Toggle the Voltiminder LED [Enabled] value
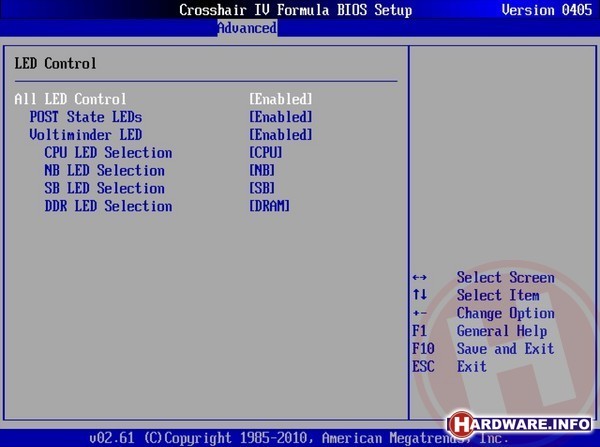The height and width of the screenshot is (447, 600). click(x=280, y=135)
